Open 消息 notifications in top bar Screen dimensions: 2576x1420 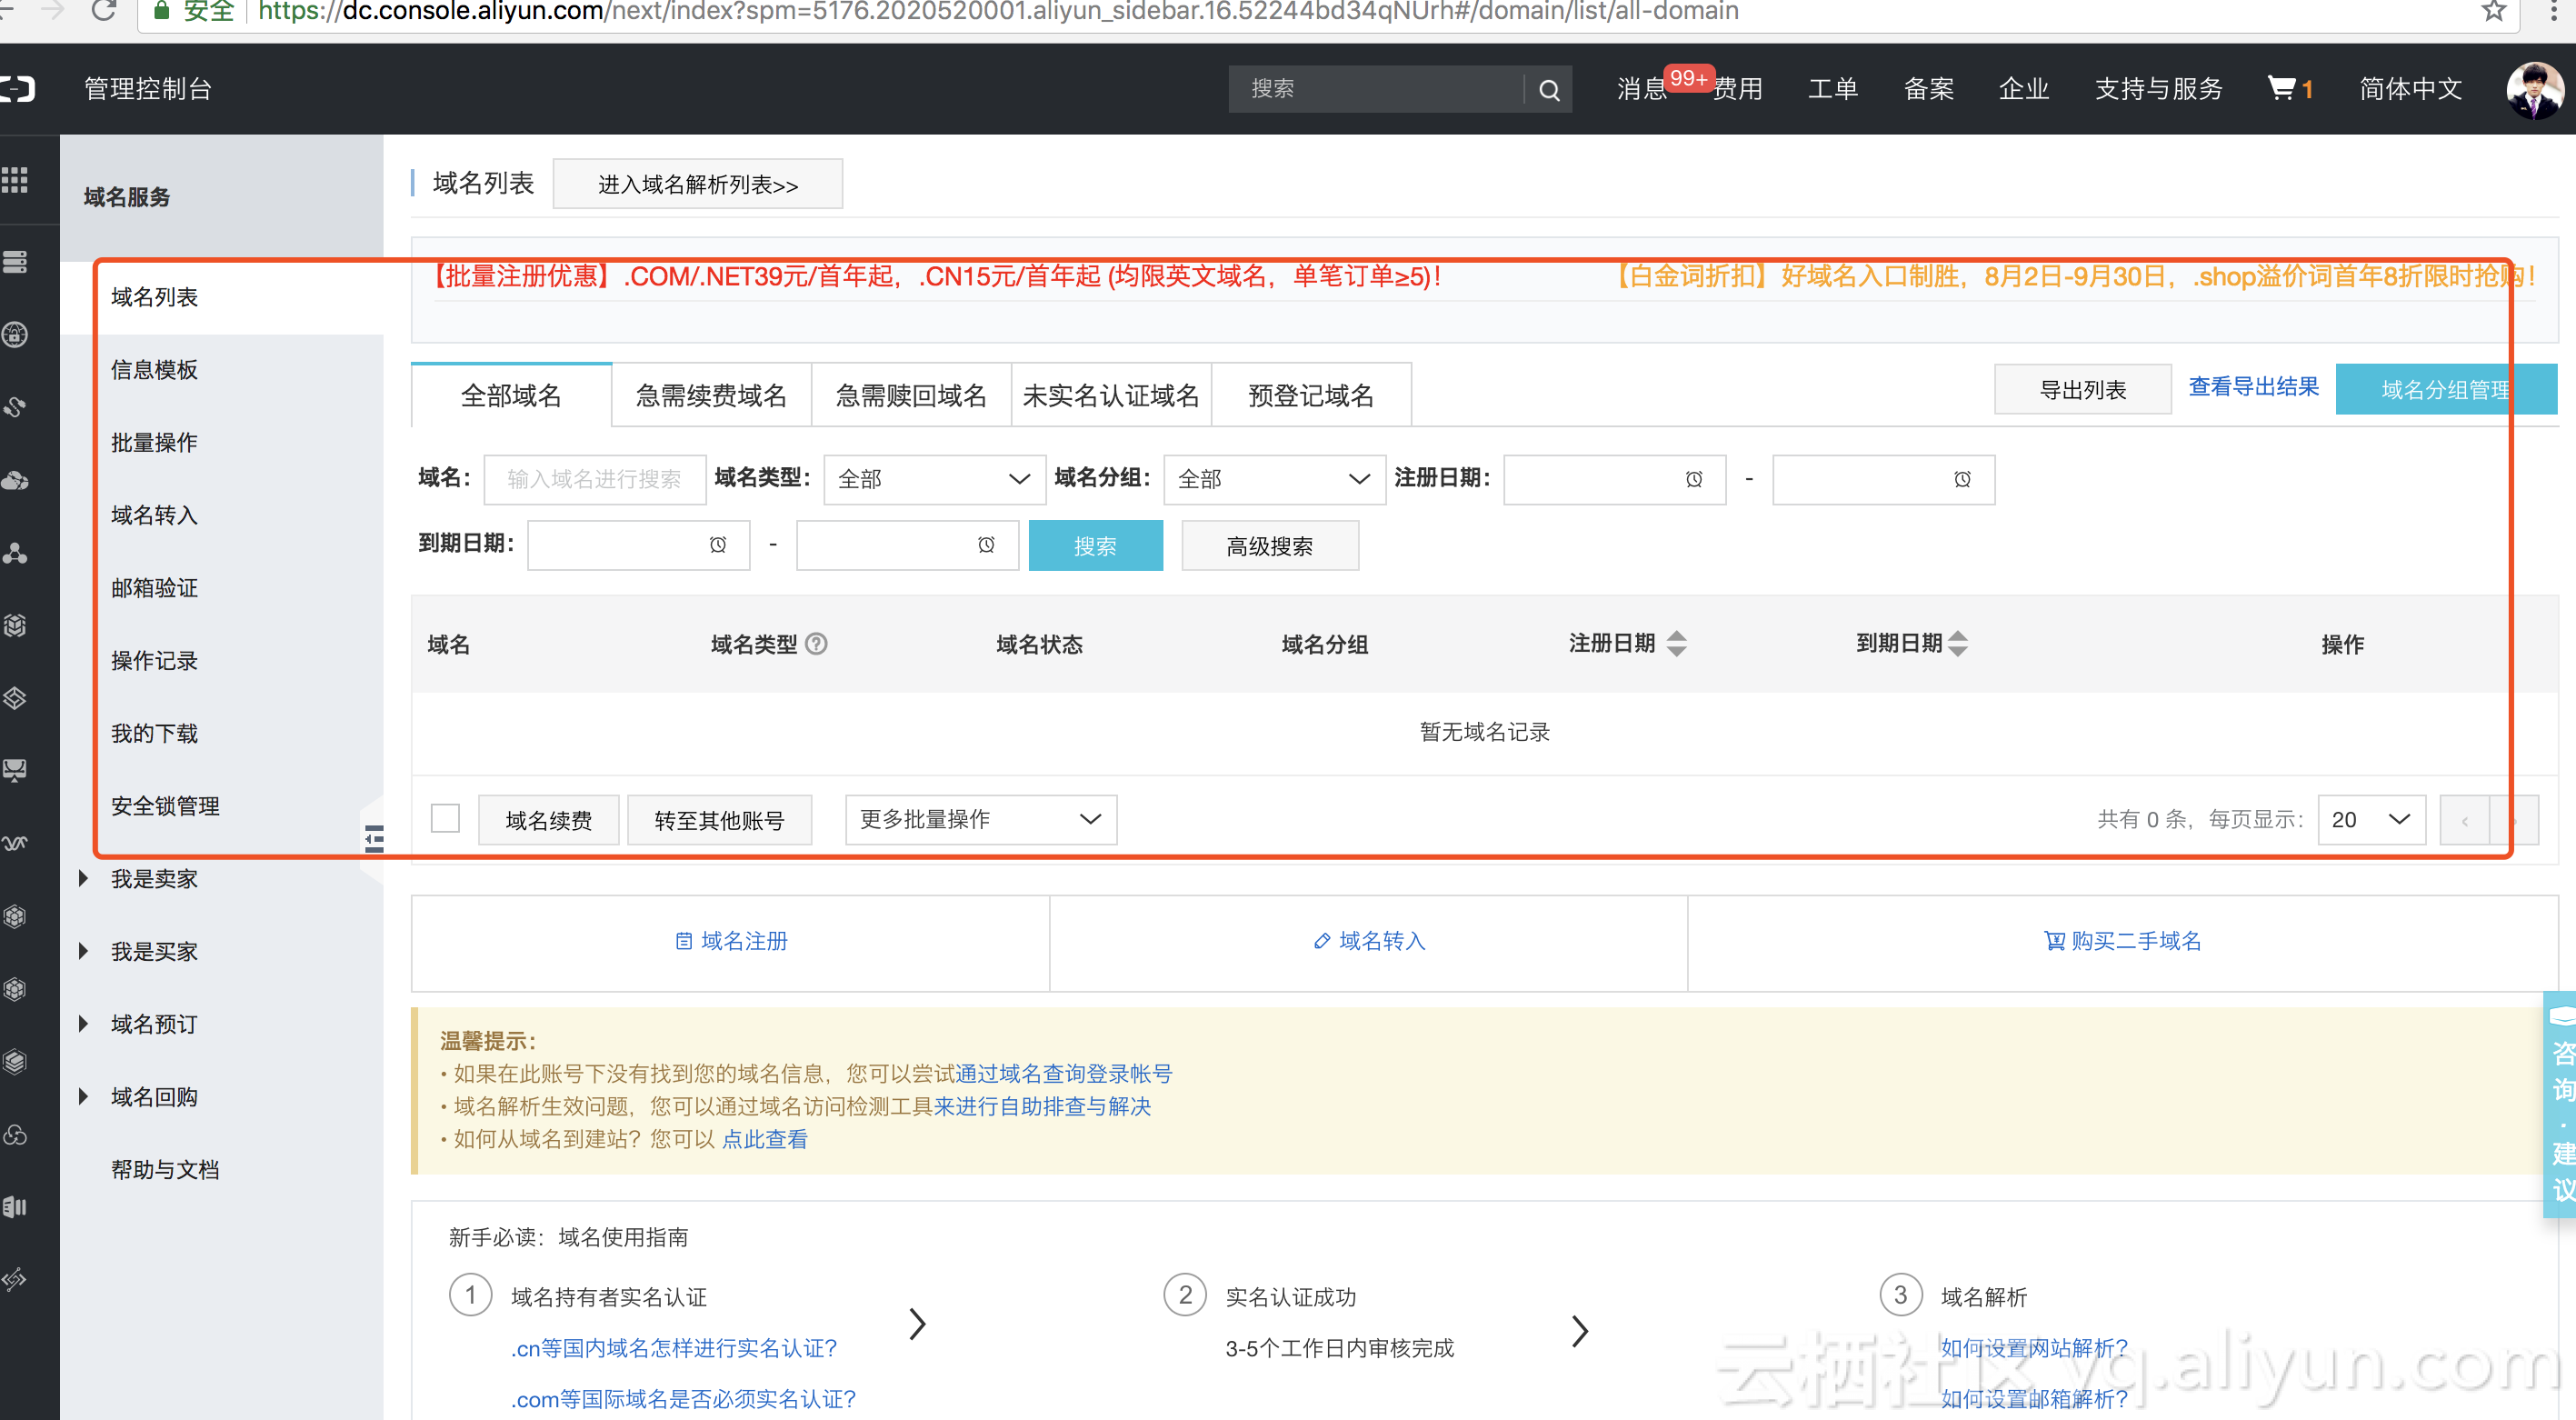[x=1642, y=89]
